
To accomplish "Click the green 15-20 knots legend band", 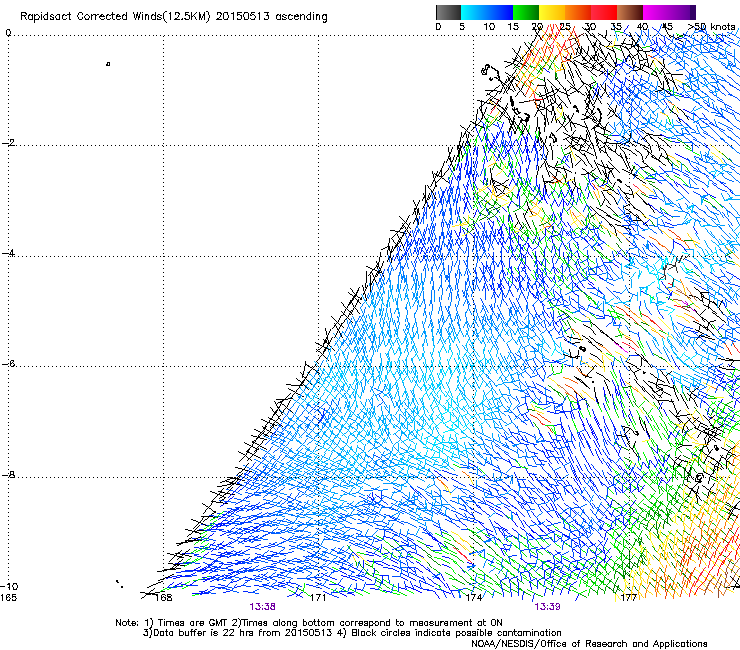I will pos(526,12).
